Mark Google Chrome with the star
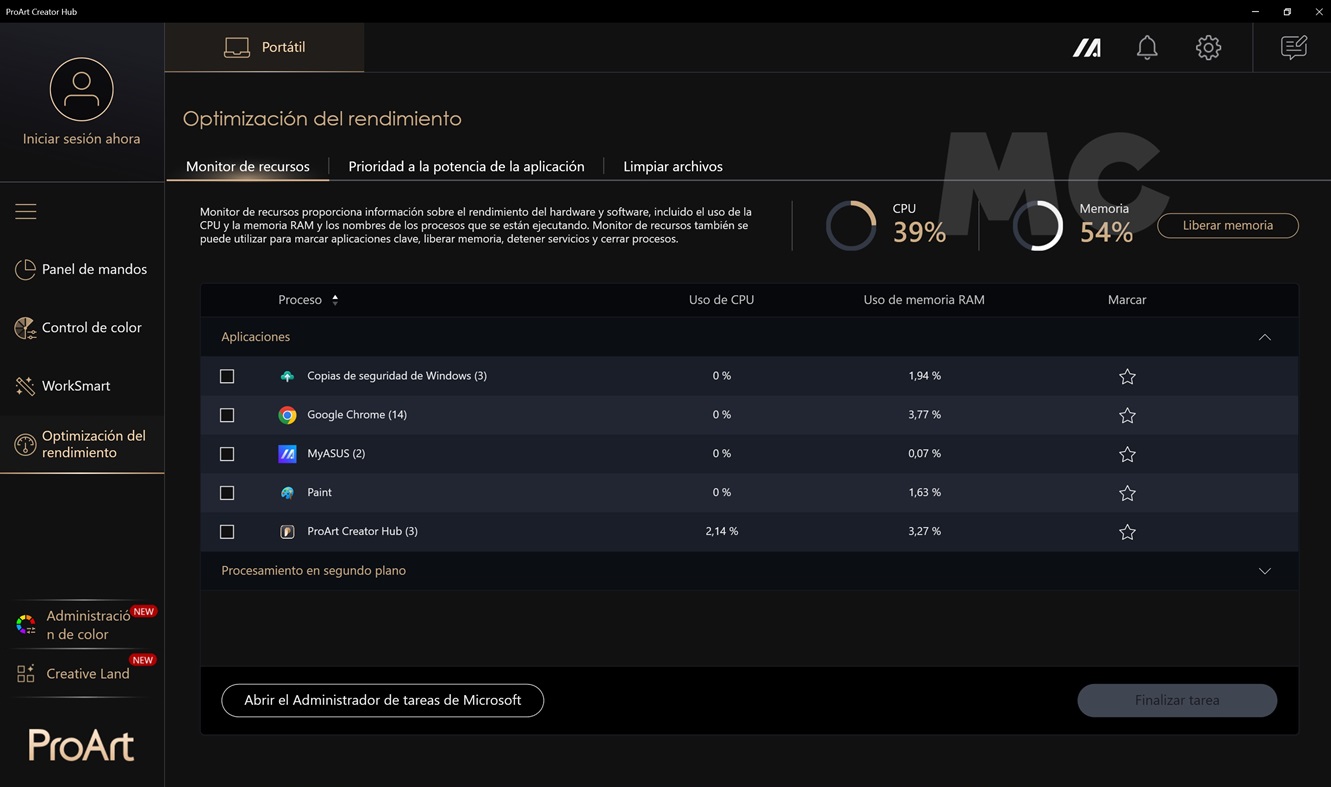Image resolution: width=1331 pixels, height=787 pixels. coord(1127,415)
